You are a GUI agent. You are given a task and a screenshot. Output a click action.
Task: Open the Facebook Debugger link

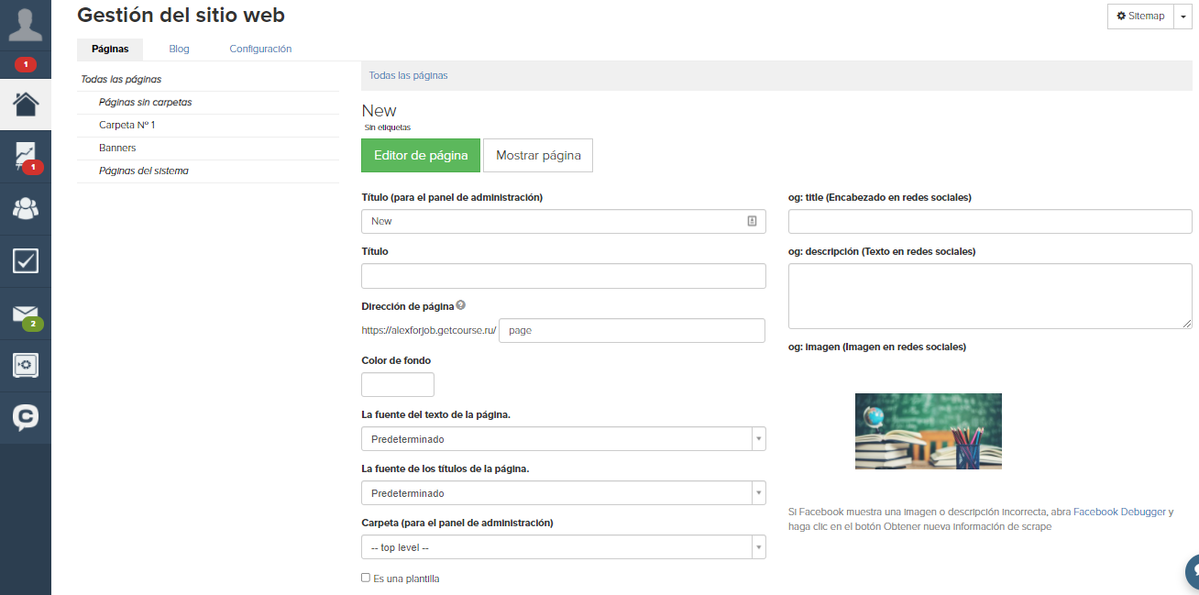1120,512
